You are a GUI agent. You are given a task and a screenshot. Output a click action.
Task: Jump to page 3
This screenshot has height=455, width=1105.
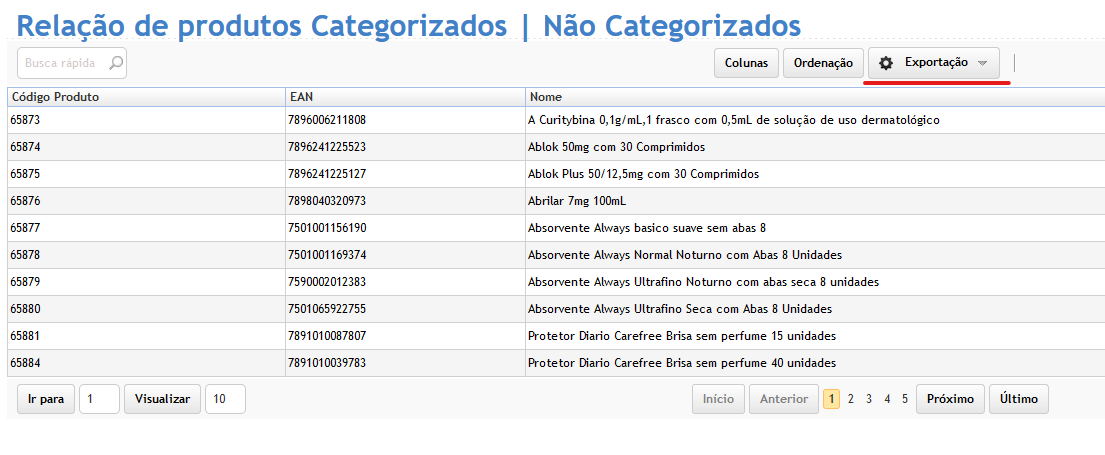pos(869,399)
